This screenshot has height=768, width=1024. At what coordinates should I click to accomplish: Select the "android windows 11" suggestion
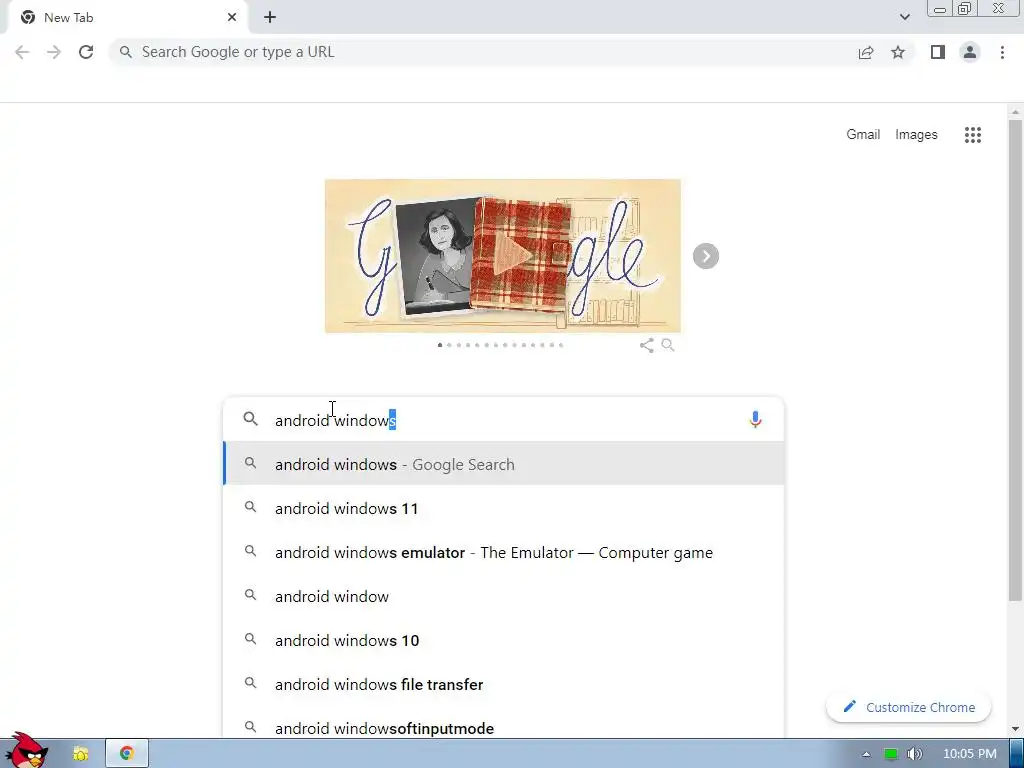tap(503, 508)
